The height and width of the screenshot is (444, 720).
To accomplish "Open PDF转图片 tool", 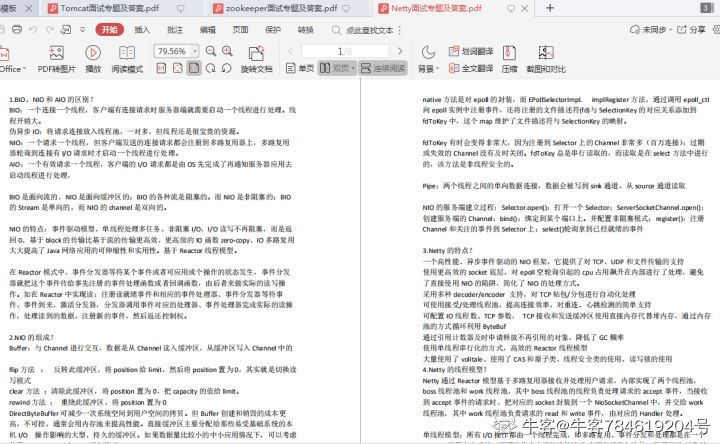I will 56,59.
